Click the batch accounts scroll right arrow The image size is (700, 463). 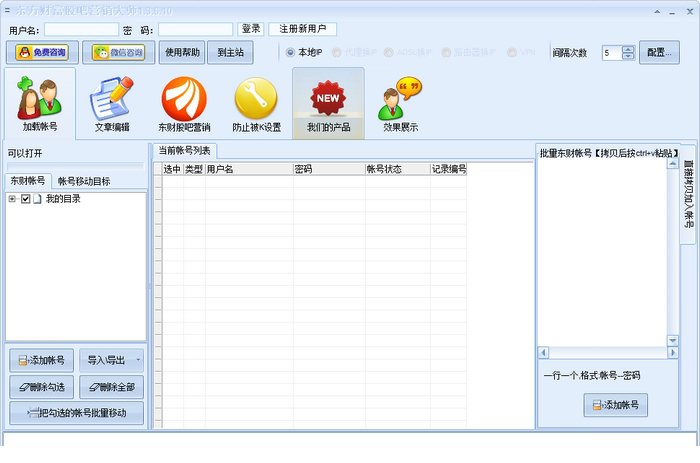pos(673,352)
